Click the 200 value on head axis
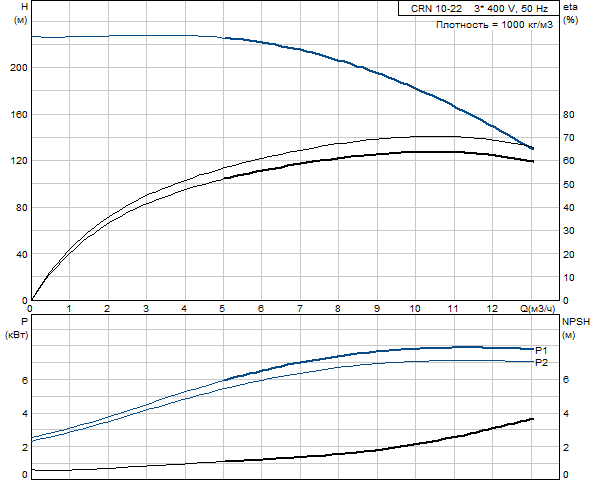Screen dimensions: 592x480 pyautogui.click(x=19, y=68)
